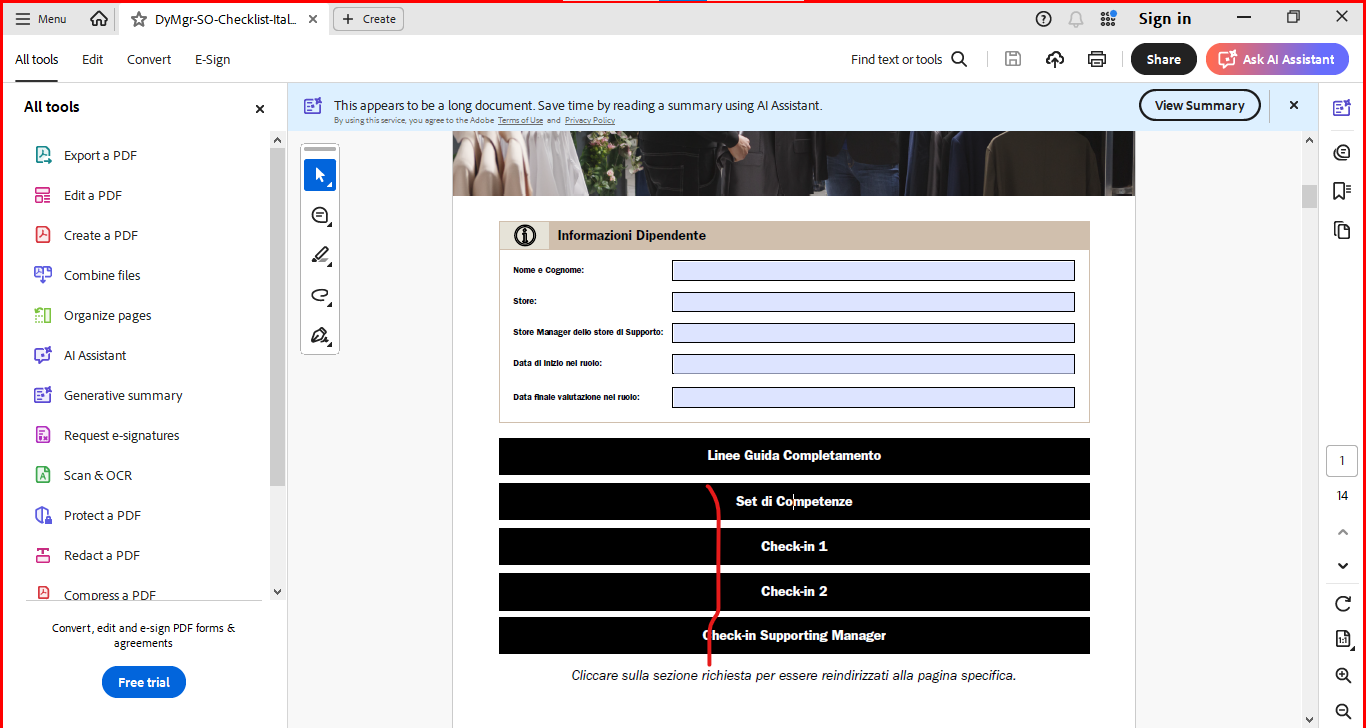
Task: Open Terms of Use link
Action: [x=520, y=120]
